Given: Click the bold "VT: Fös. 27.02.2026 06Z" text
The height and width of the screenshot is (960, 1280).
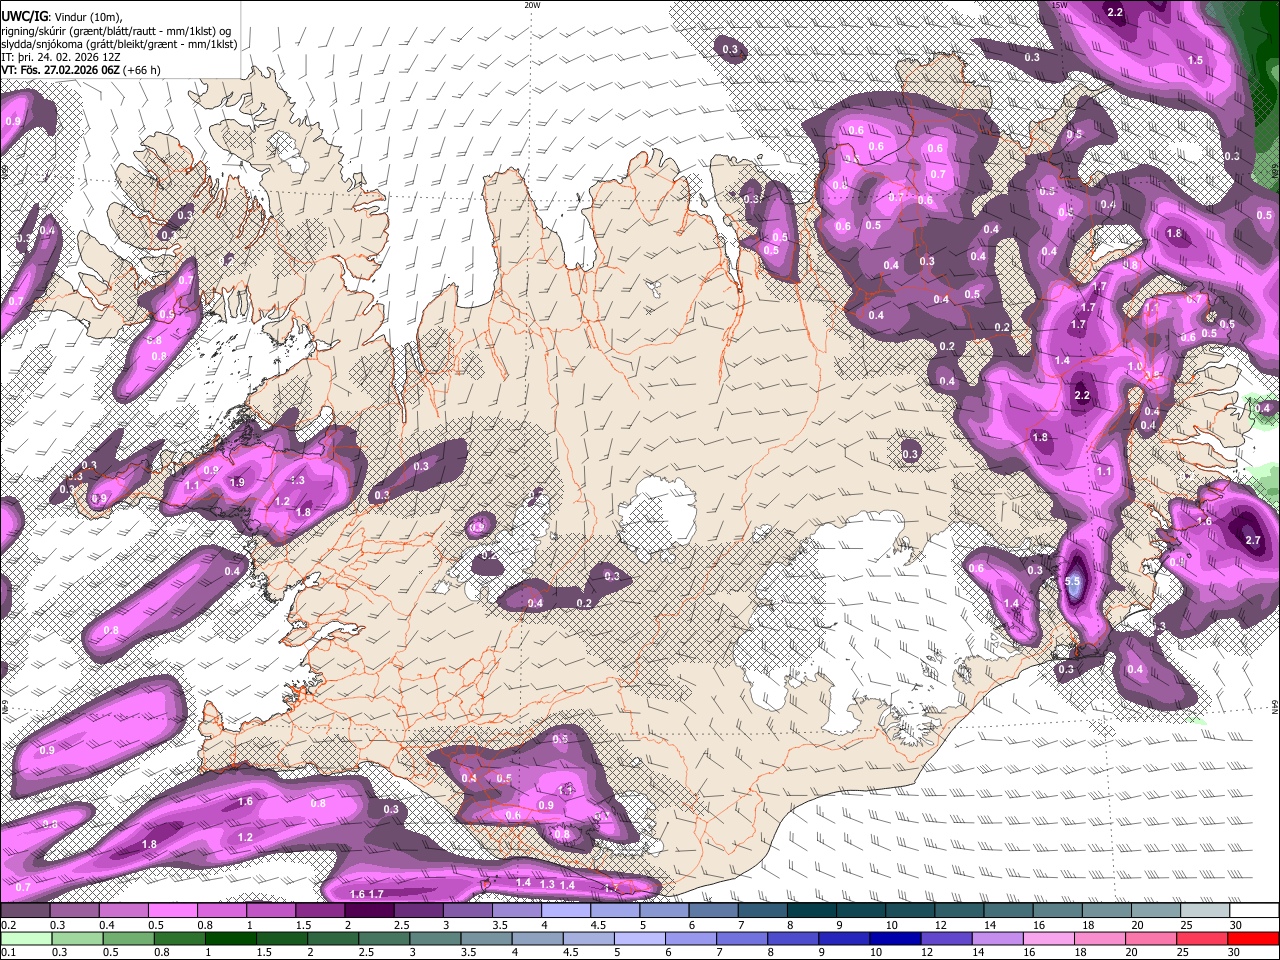Looking at the screenshot, I should tap(62, 71).
